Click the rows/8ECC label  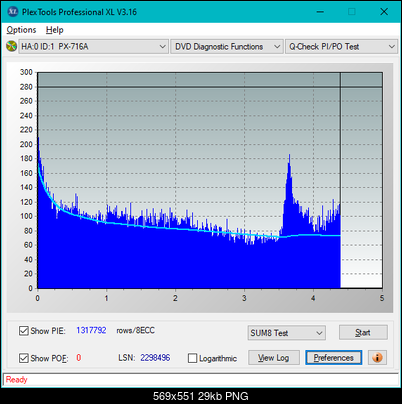click(135, 330)
